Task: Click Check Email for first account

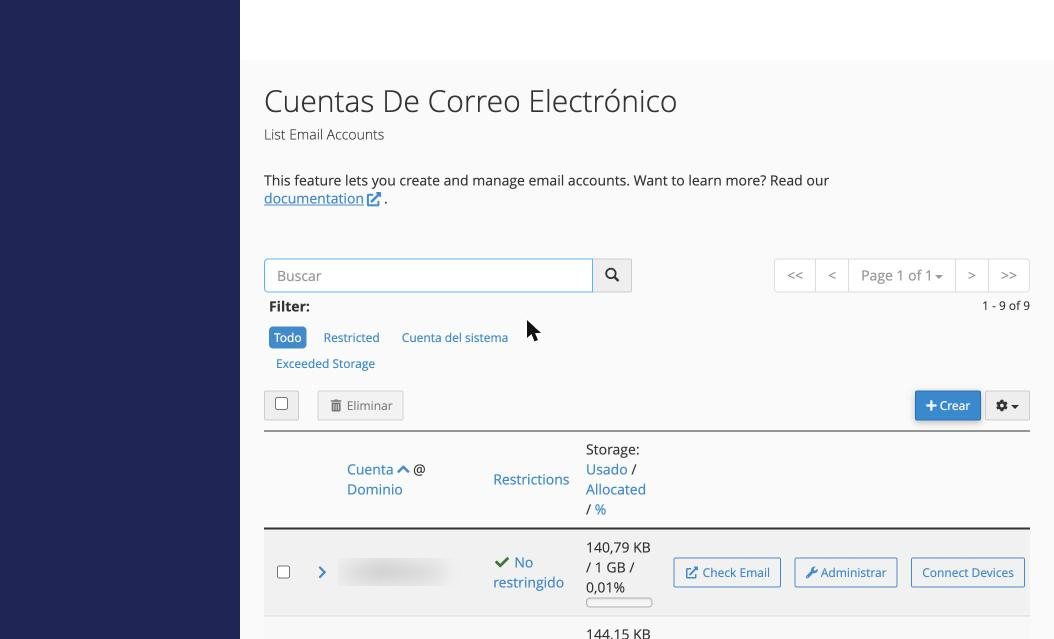Action: (x=727, y=572)
